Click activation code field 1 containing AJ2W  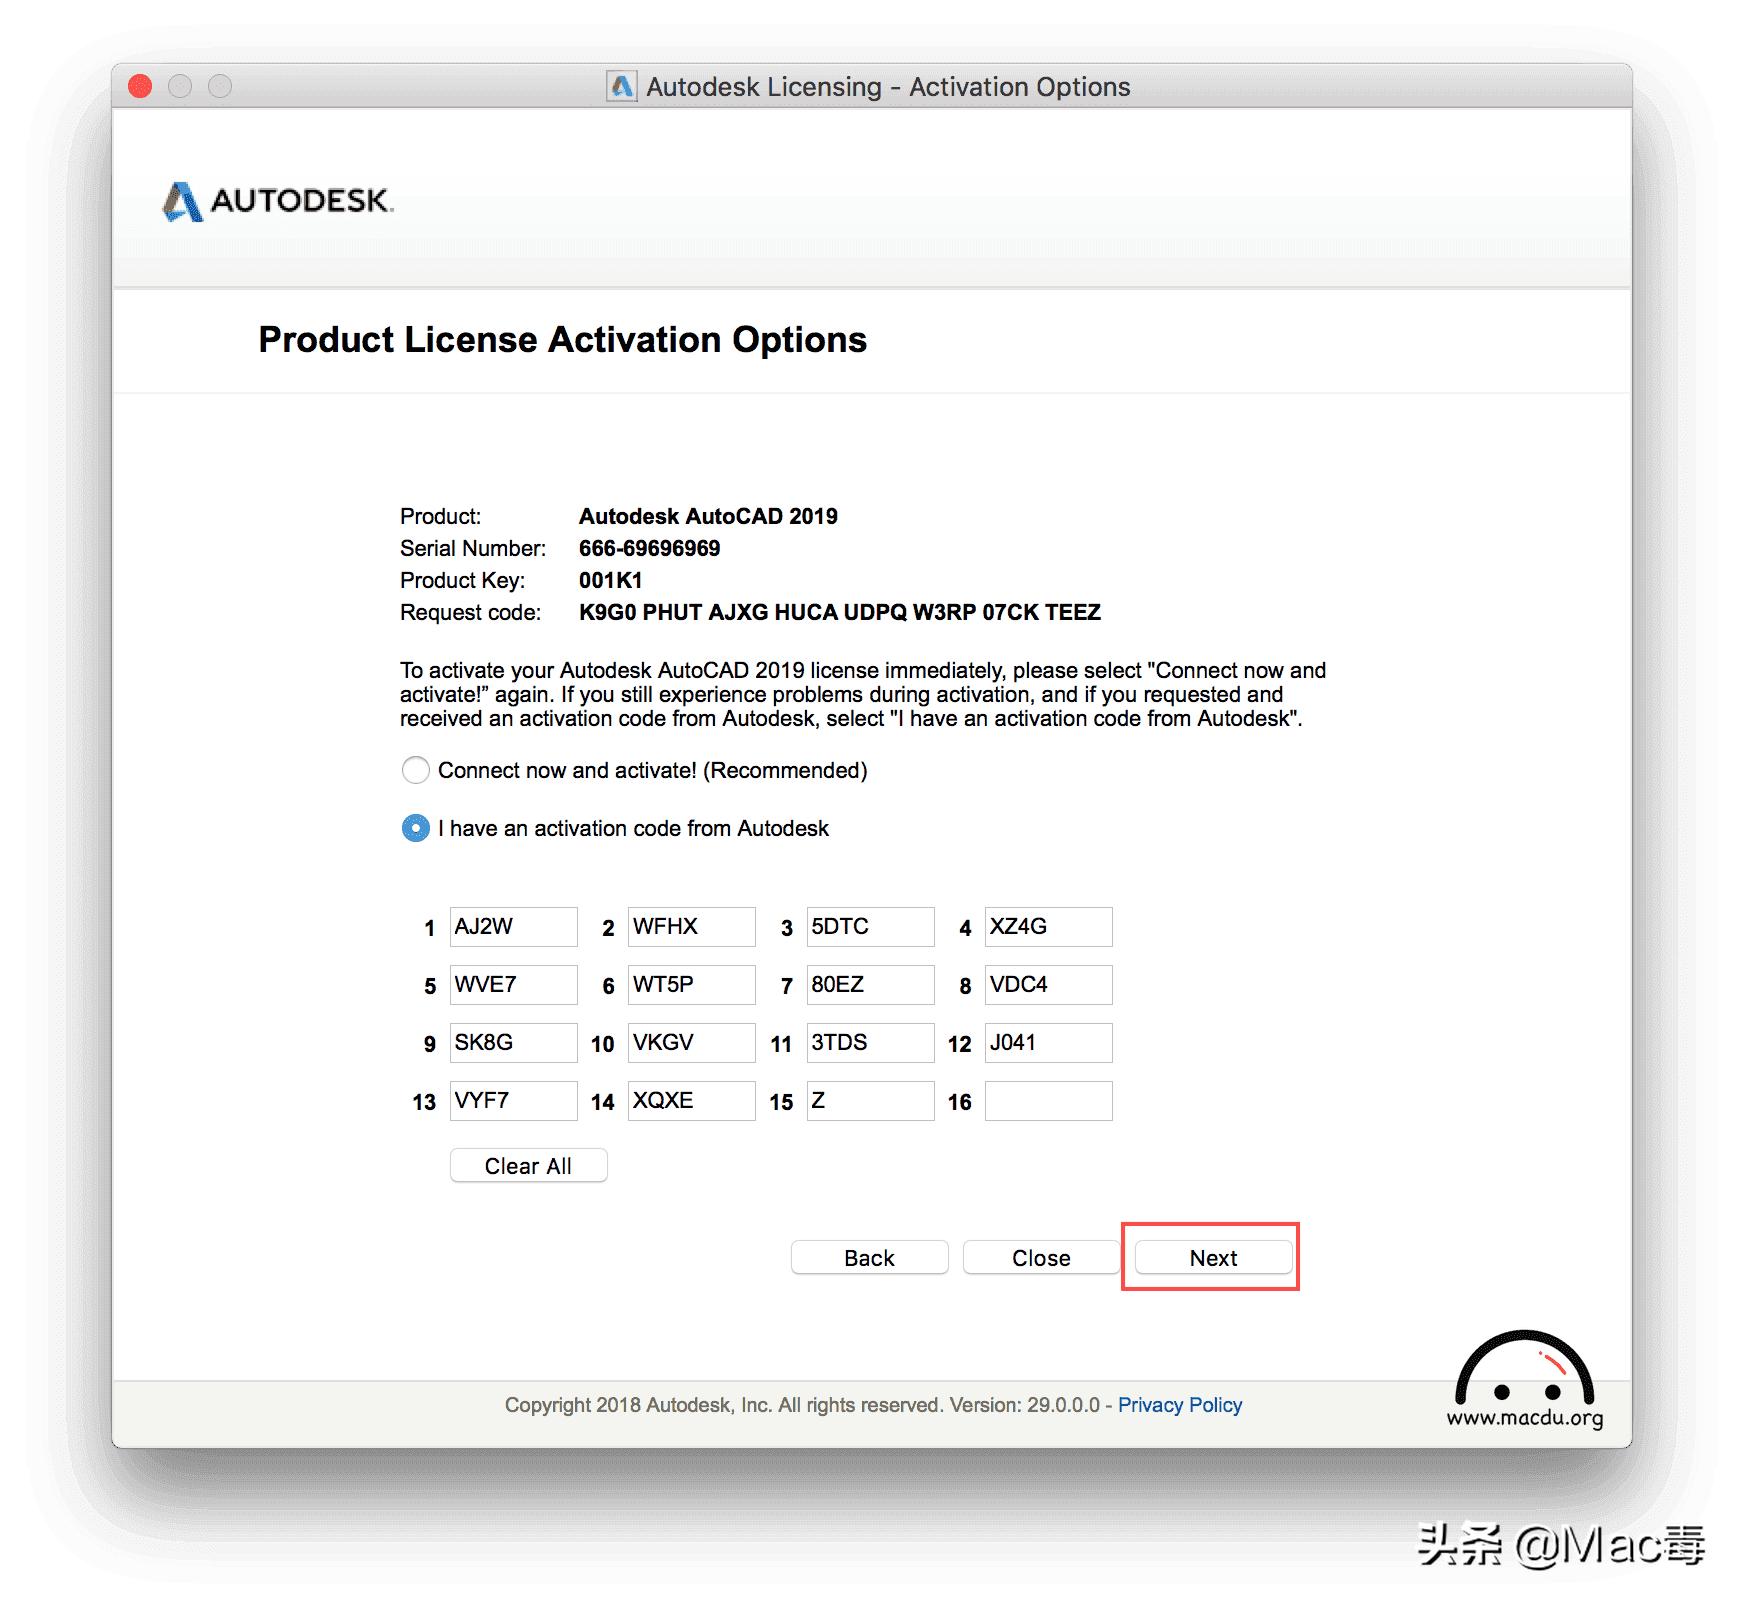click(x=513, y=927)
